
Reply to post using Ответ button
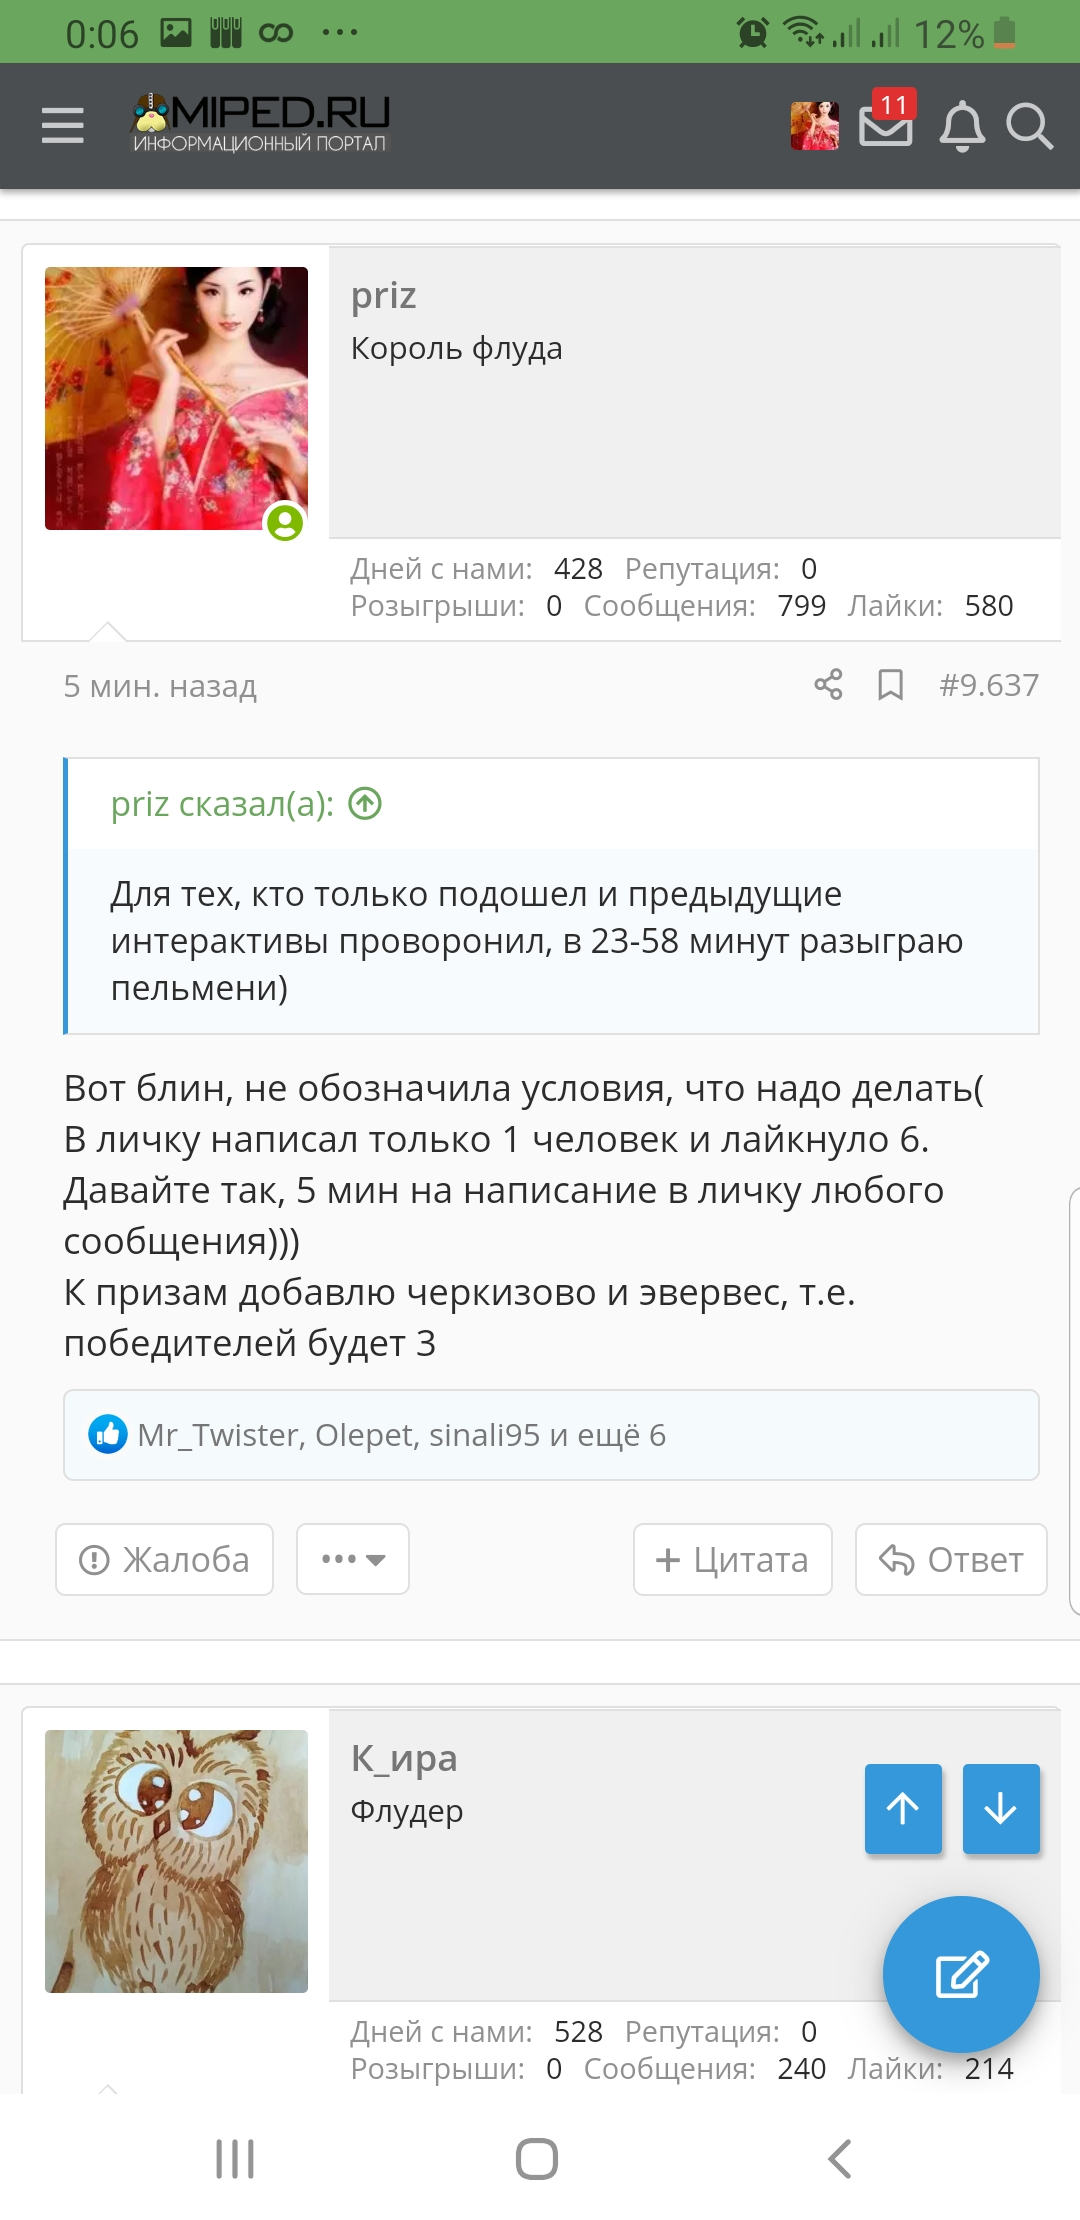click(x=951, y=1559)
